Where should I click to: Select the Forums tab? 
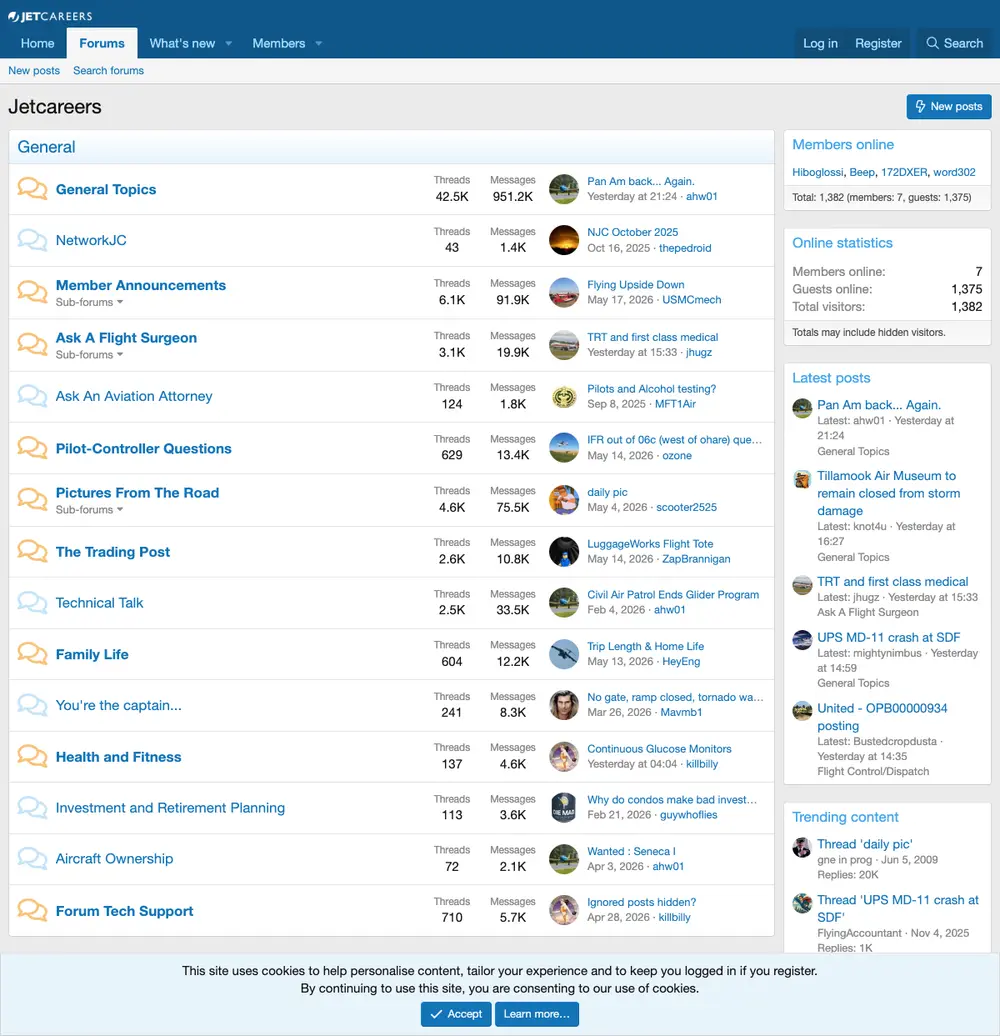[x=102, y=44]
